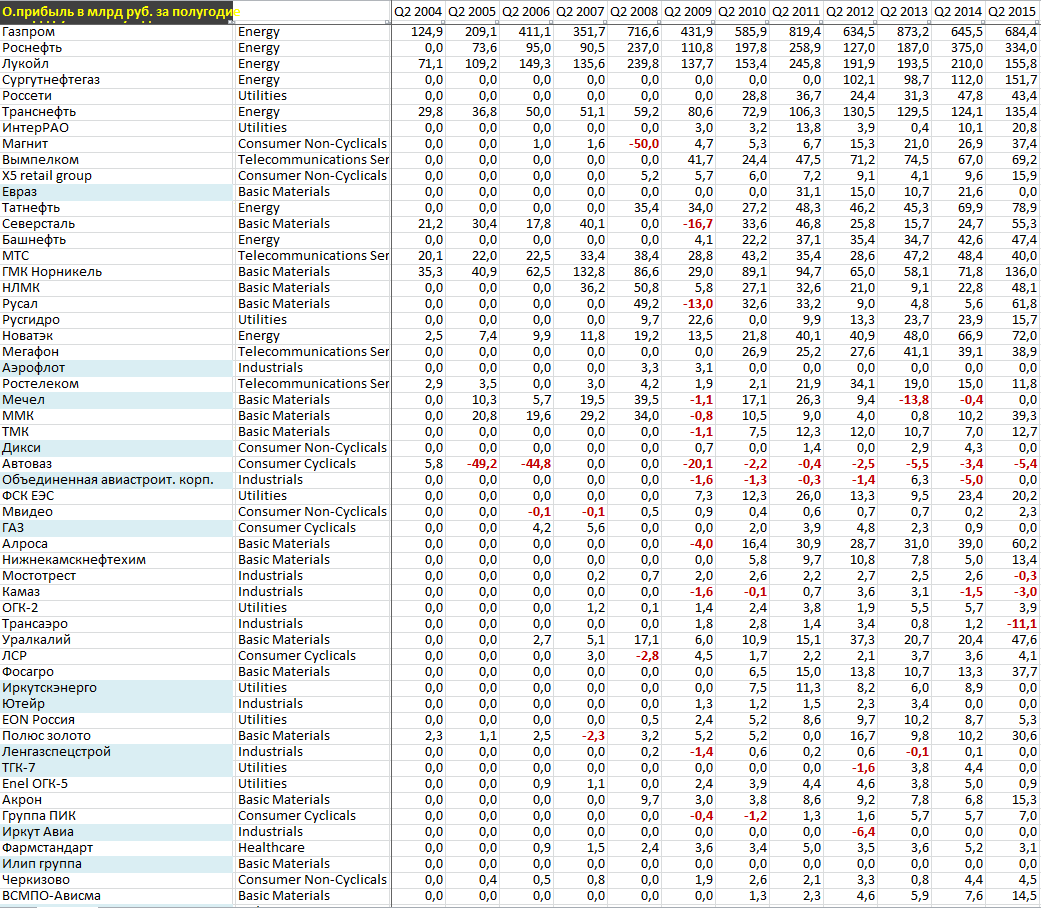Select the Healthcare sector cell
The image size is (1041, 908).
[x=313, y=848]
